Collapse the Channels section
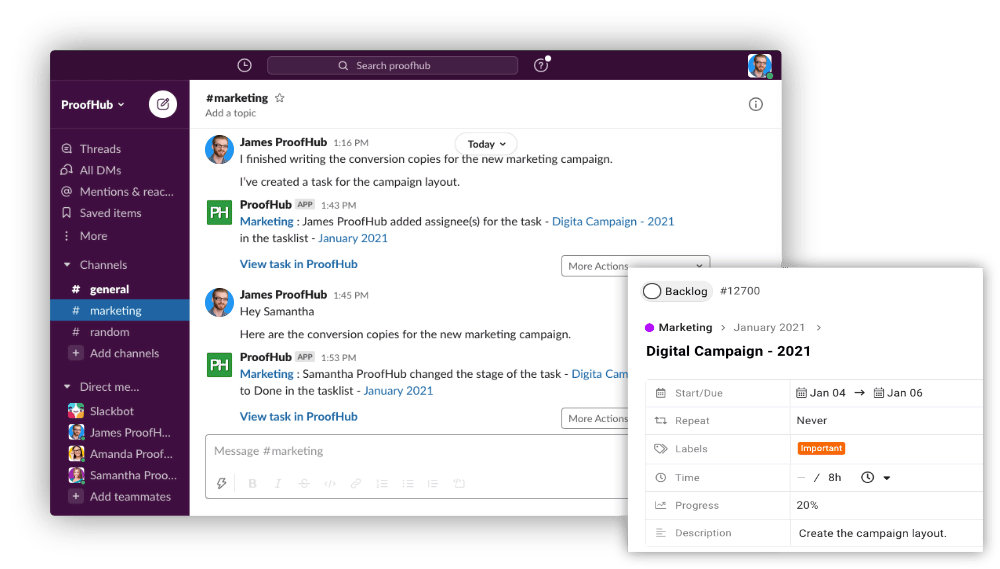Viewport: 1000px width, 569px height. point(68,265)
